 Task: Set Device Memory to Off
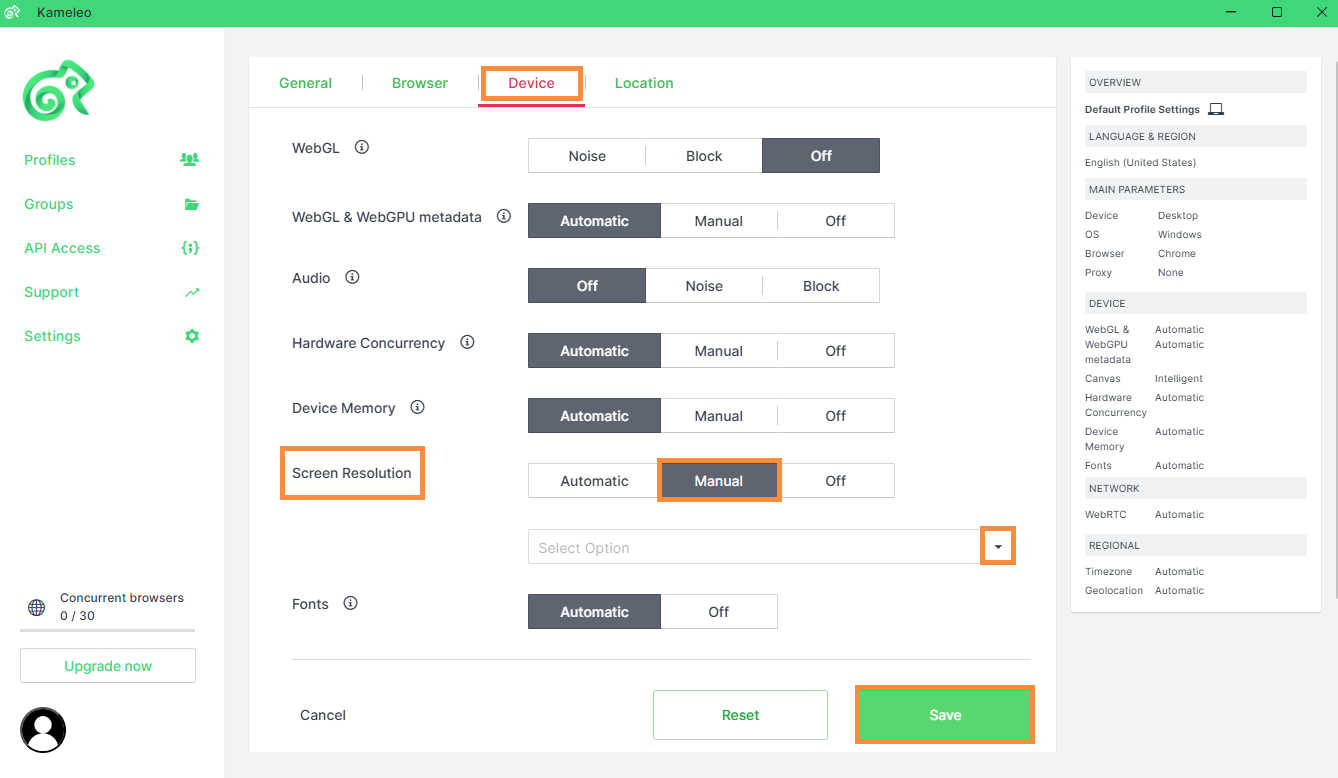pyautogui.click(x=836, y=416)
